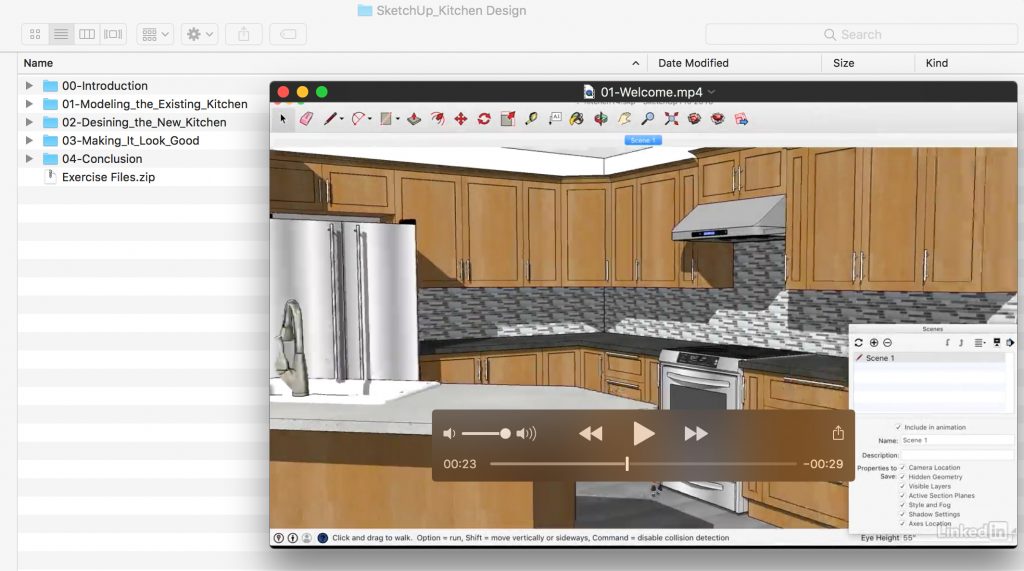Toggle Shadow Settings checkbox

point(903,514)
